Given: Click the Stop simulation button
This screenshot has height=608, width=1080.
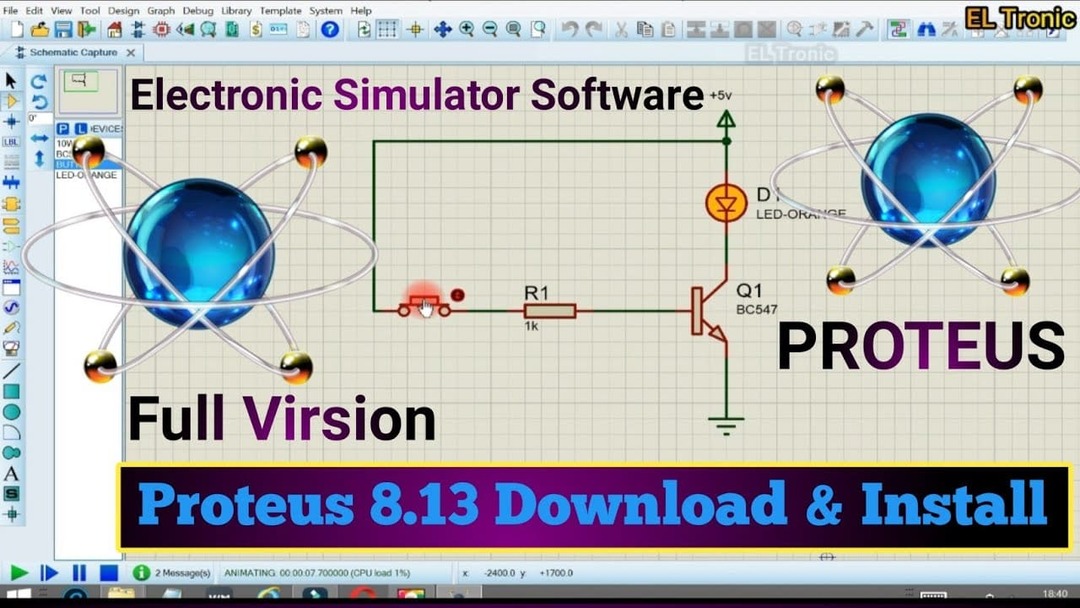Looking at the screenshot, I should coord(109,573).
